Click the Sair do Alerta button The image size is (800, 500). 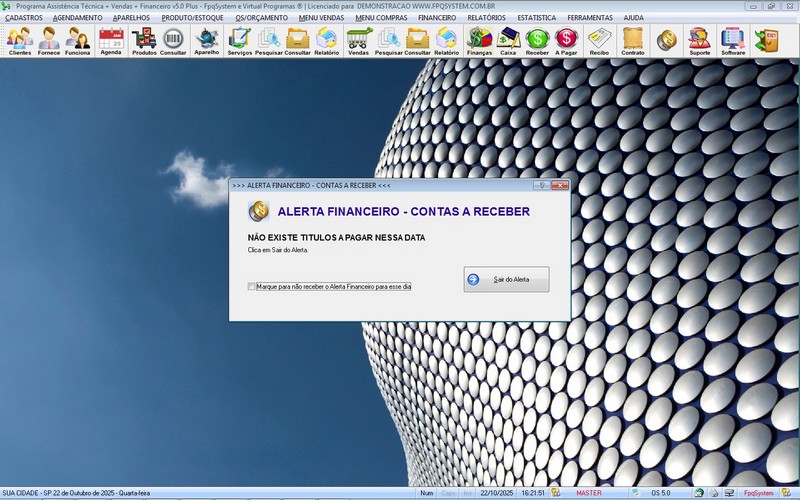pyautogui.click(x=507, y=279)
